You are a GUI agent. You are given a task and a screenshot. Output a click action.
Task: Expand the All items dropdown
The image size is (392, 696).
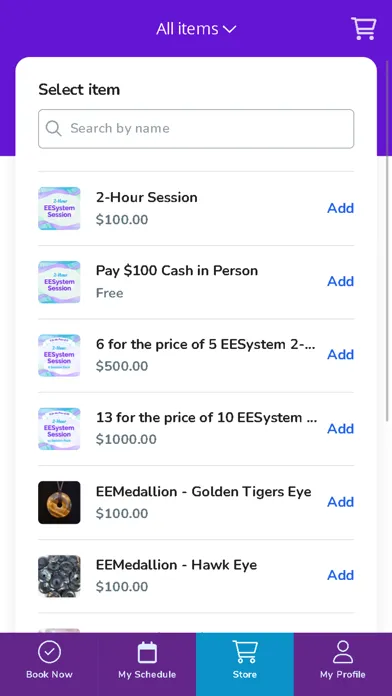coord(196,29)
